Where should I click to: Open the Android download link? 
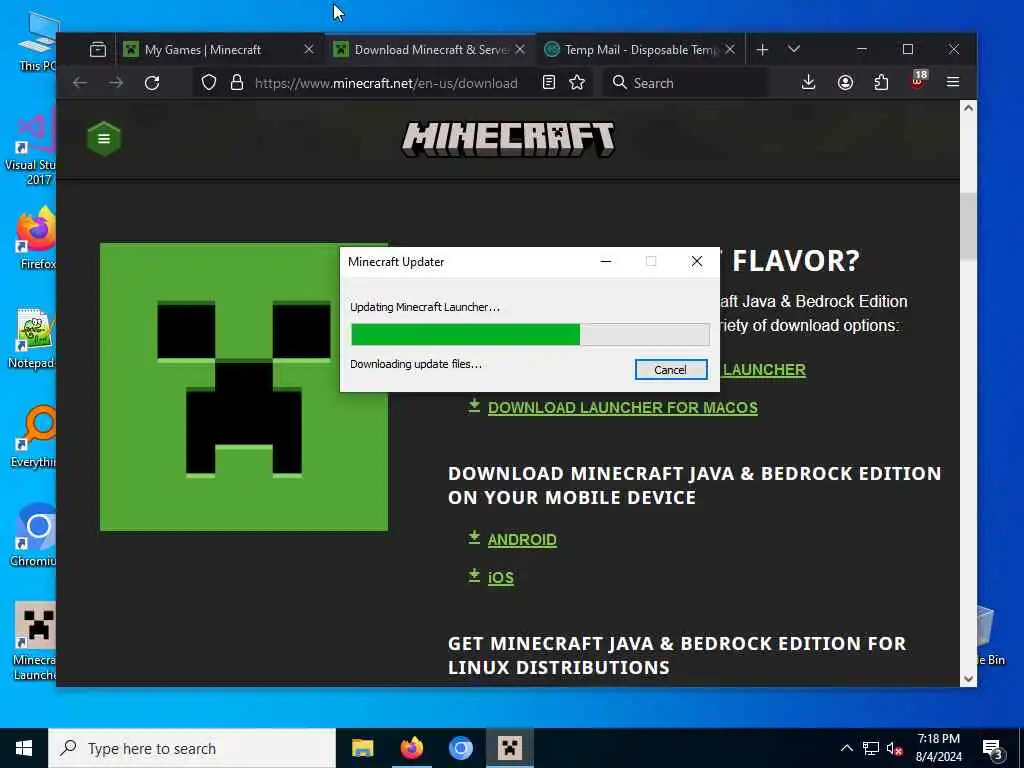pyautogui.click(x=522, y=539)
